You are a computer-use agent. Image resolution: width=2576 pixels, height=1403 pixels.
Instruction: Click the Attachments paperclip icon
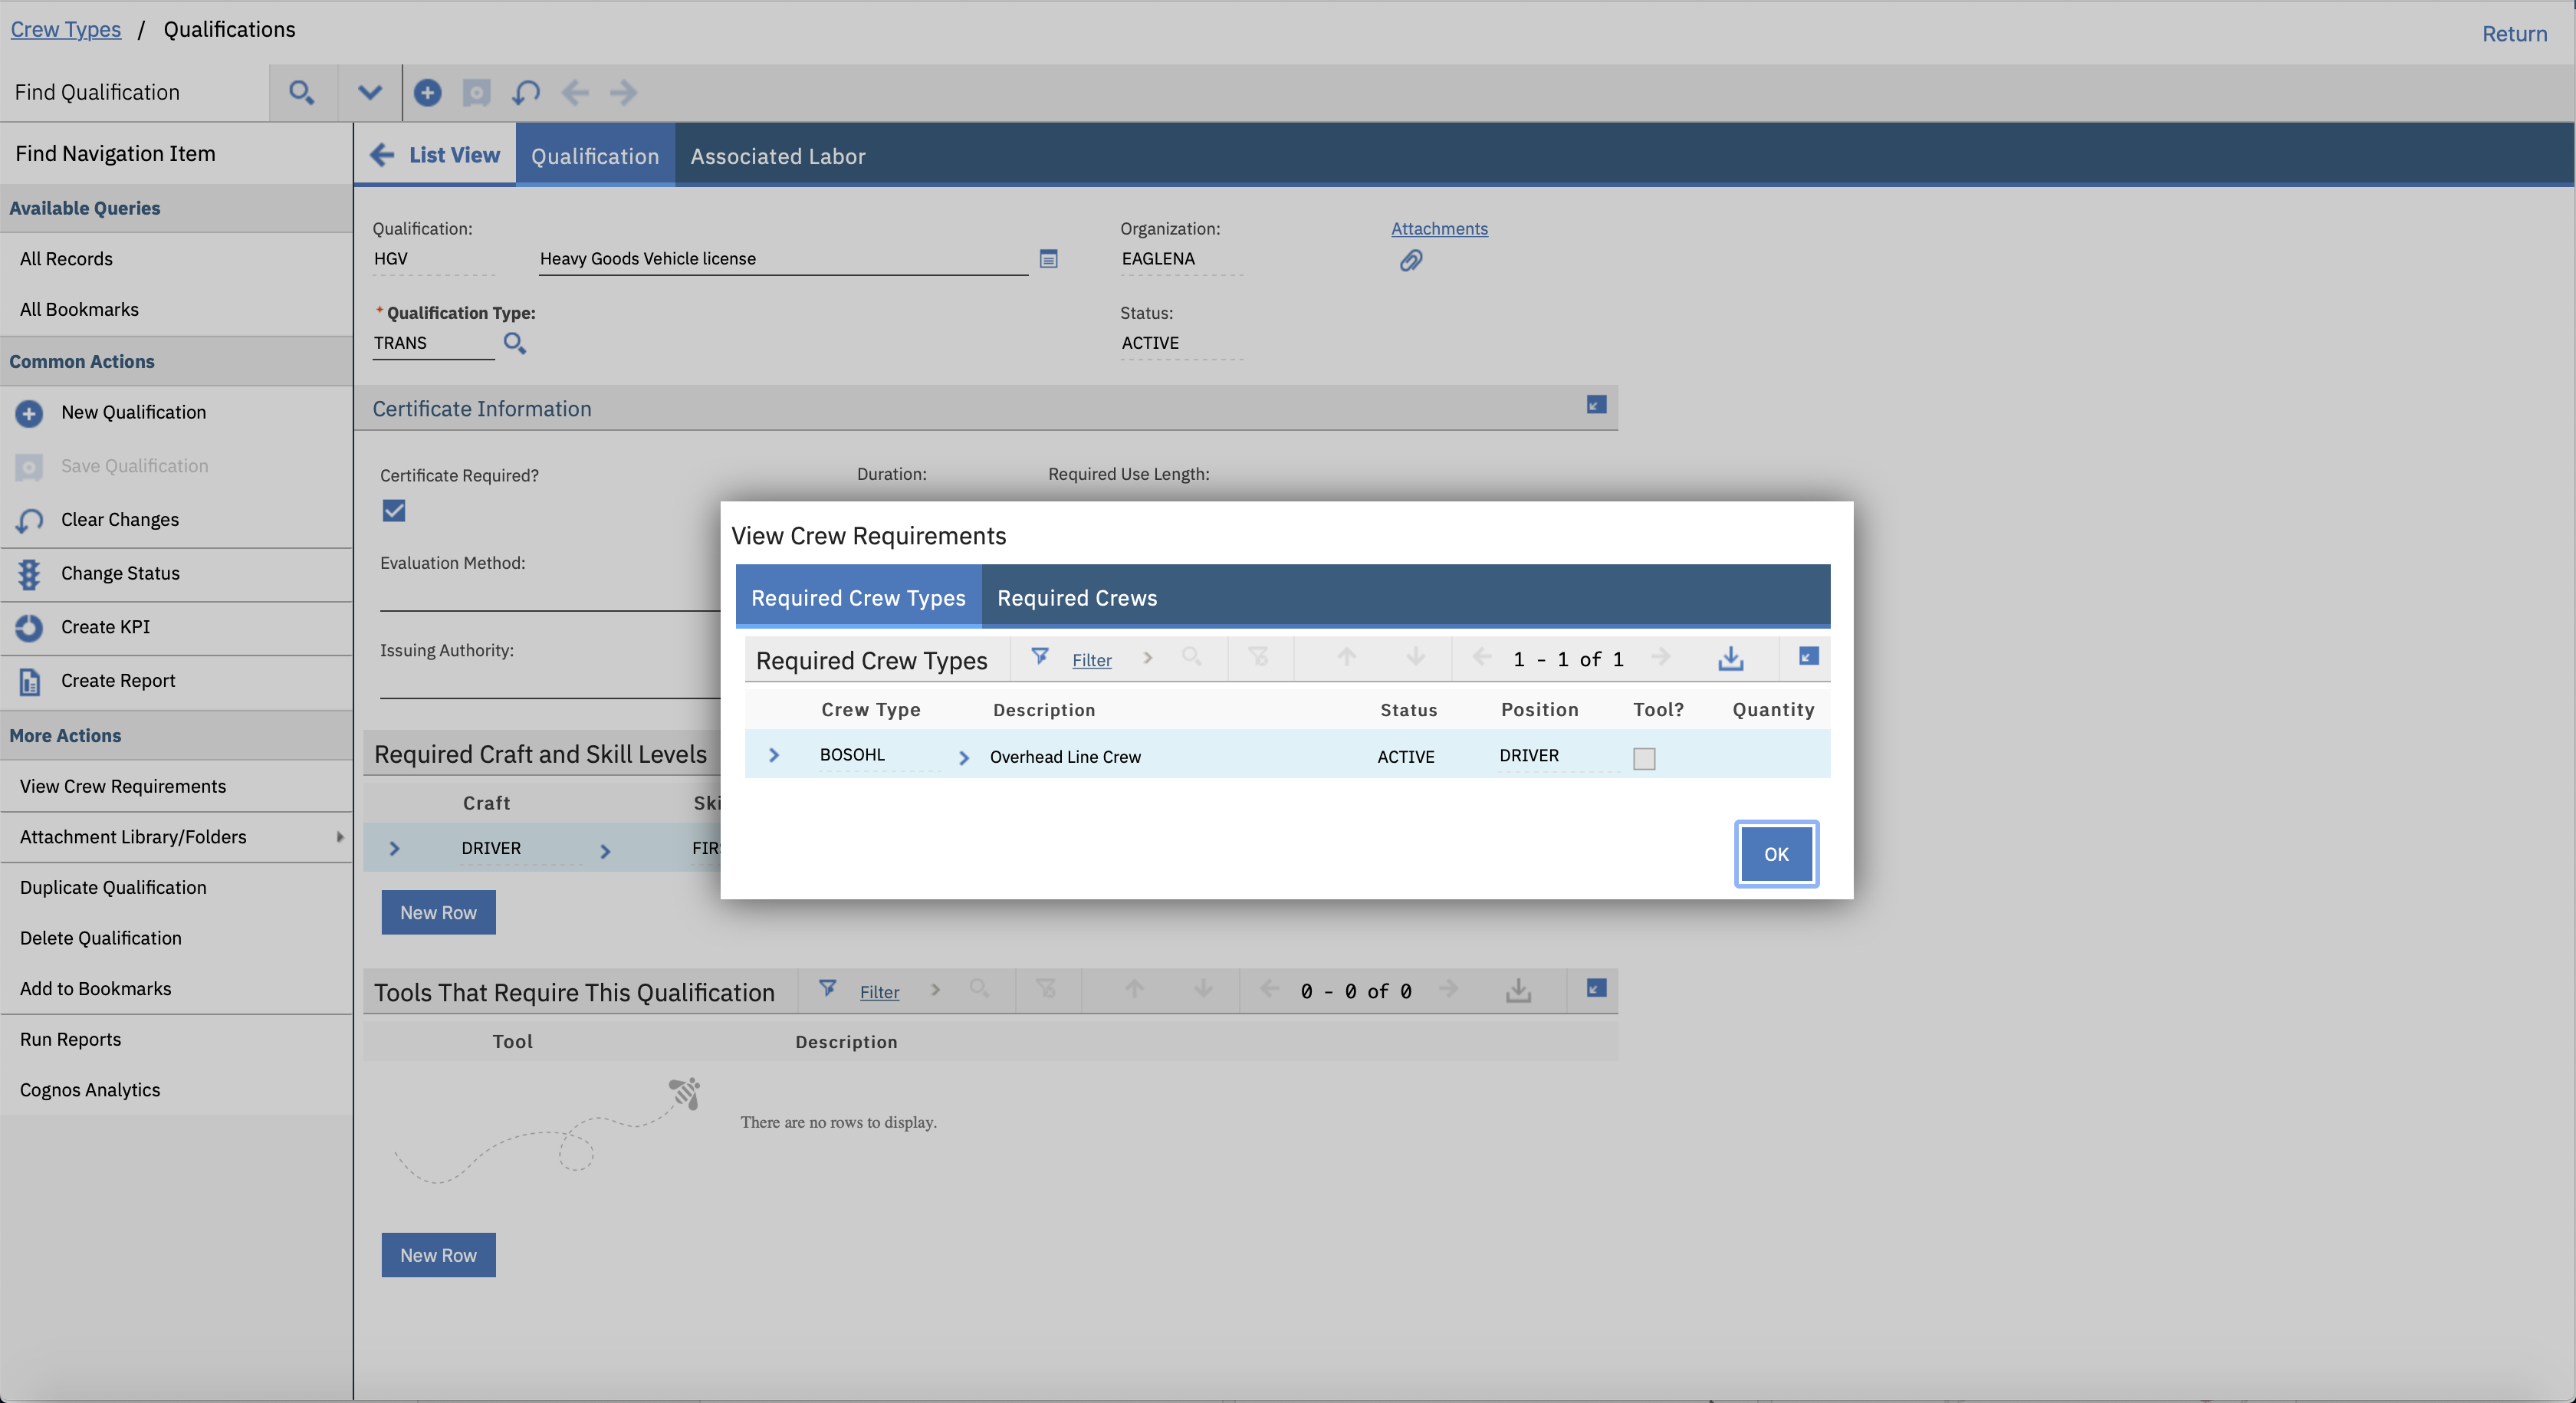pyautogui.click(x=1410, y=261)
